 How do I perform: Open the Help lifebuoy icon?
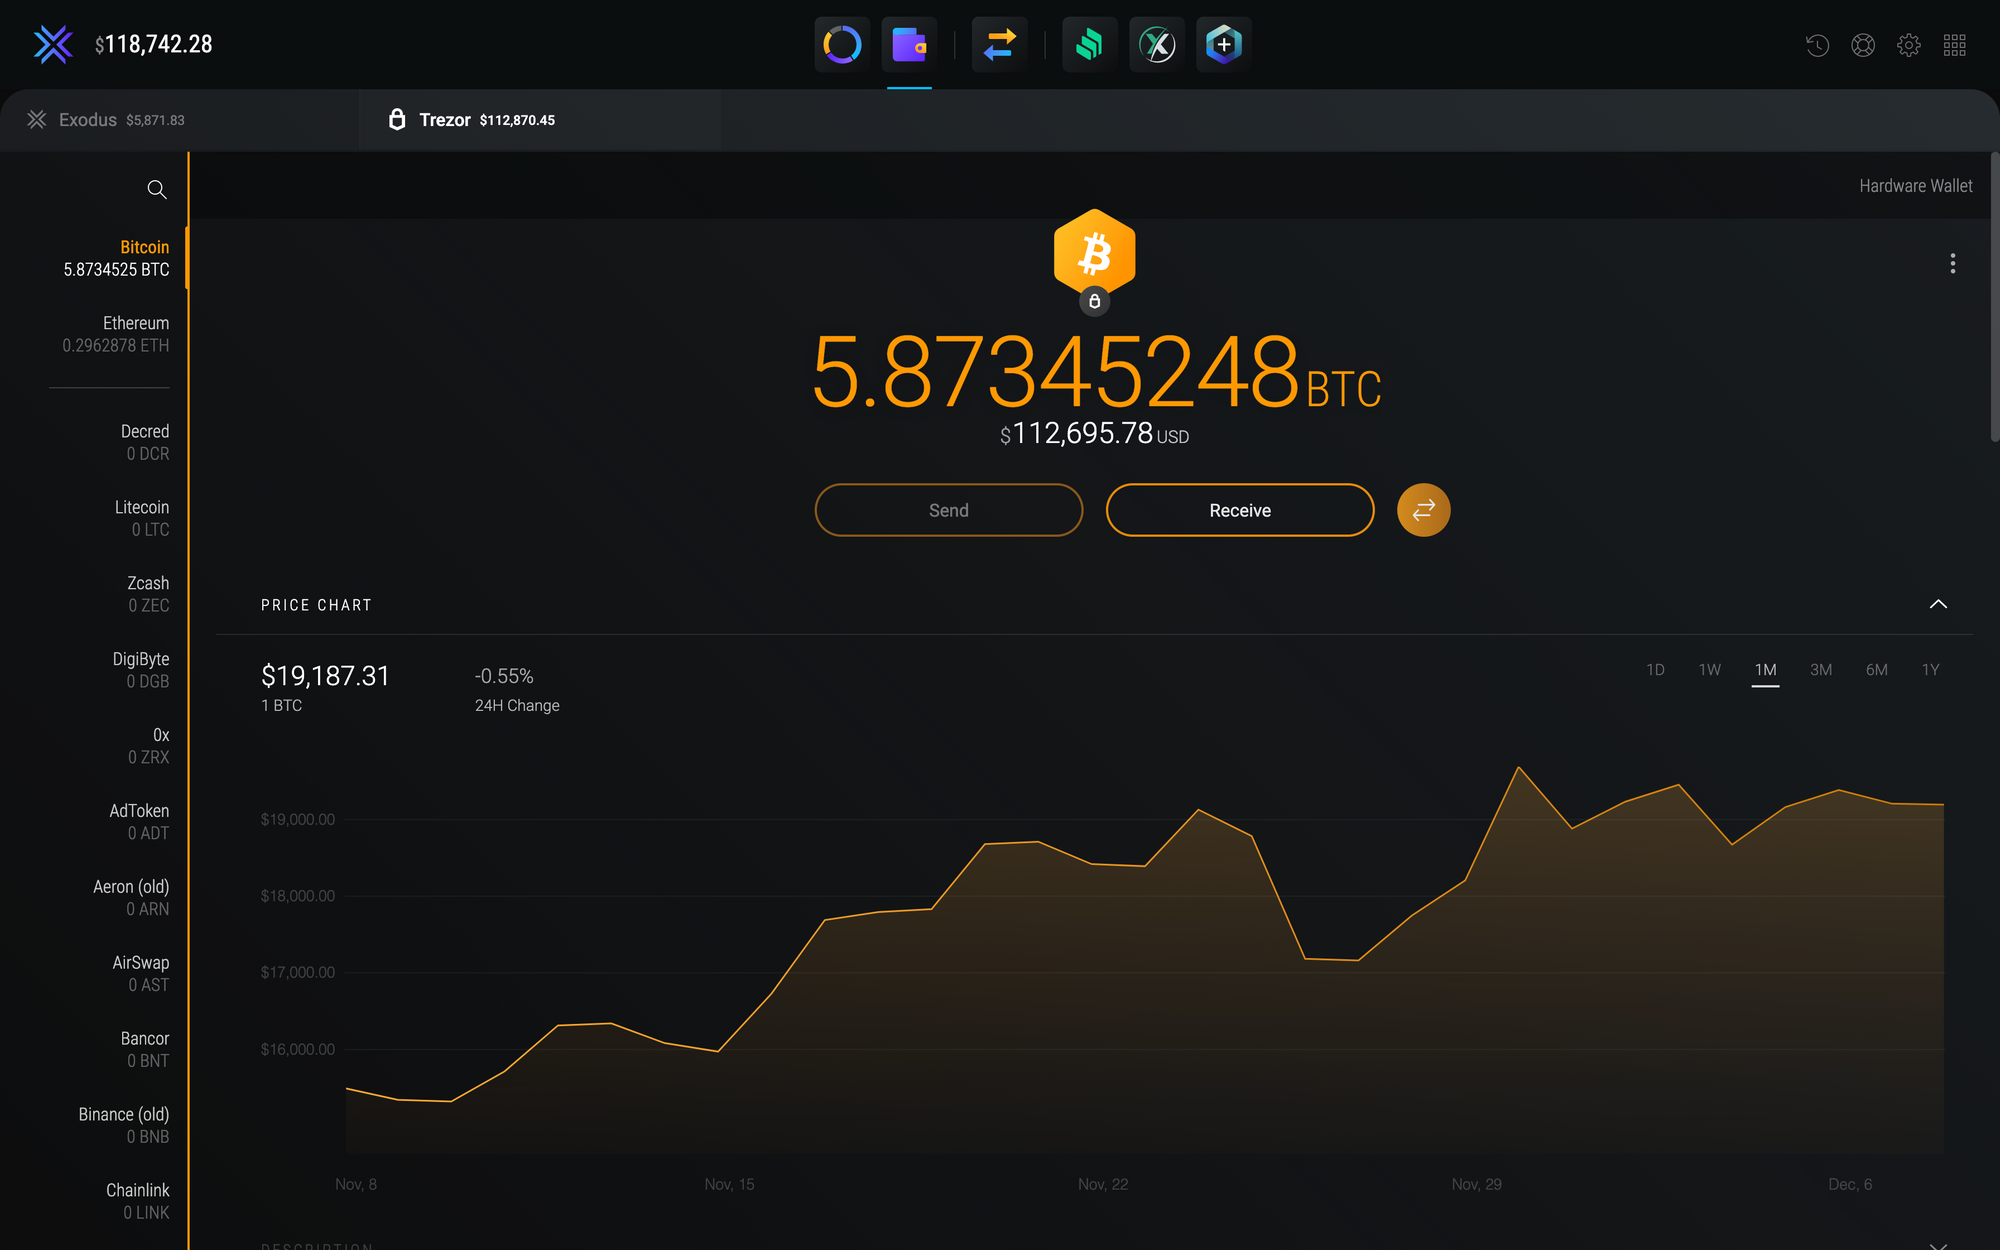pyautogui.click(x=1863, y=45)
